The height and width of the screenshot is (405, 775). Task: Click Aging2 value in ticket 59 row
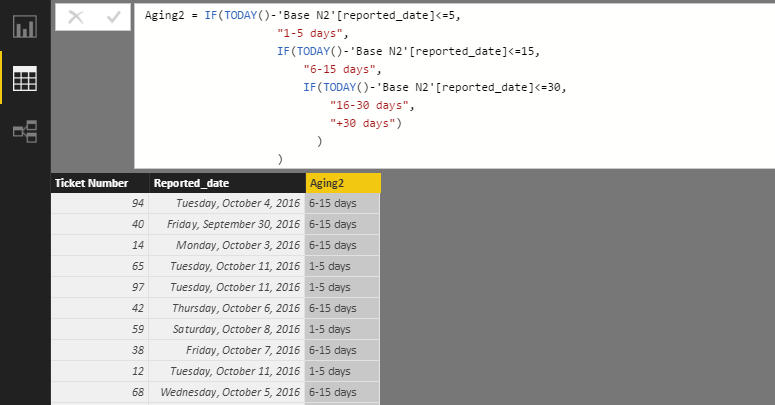pyautogui.click(x=343, y=329)
